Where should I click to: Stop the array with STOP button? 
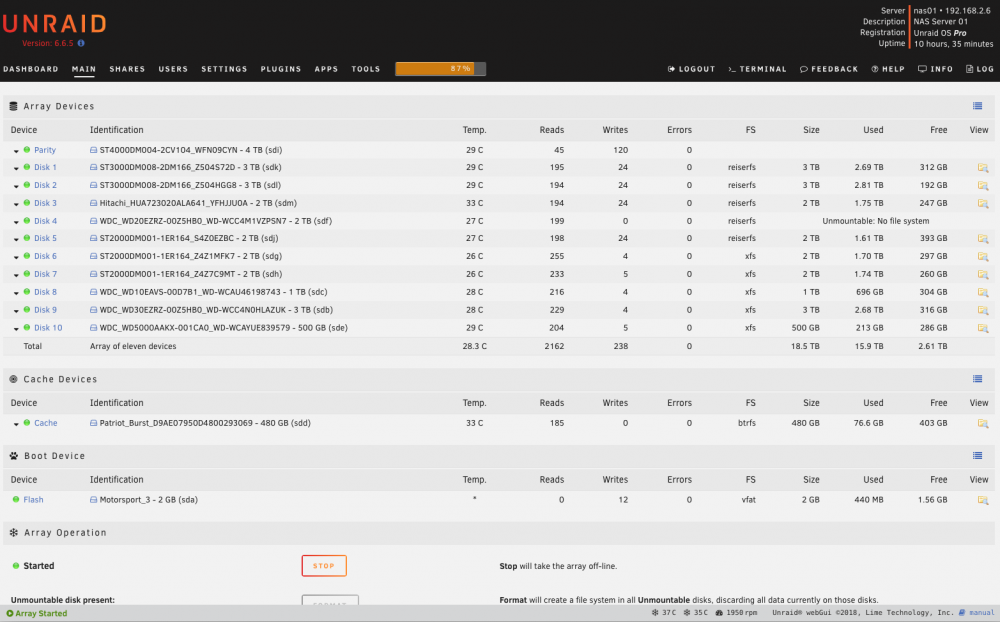tap(324, 566)
